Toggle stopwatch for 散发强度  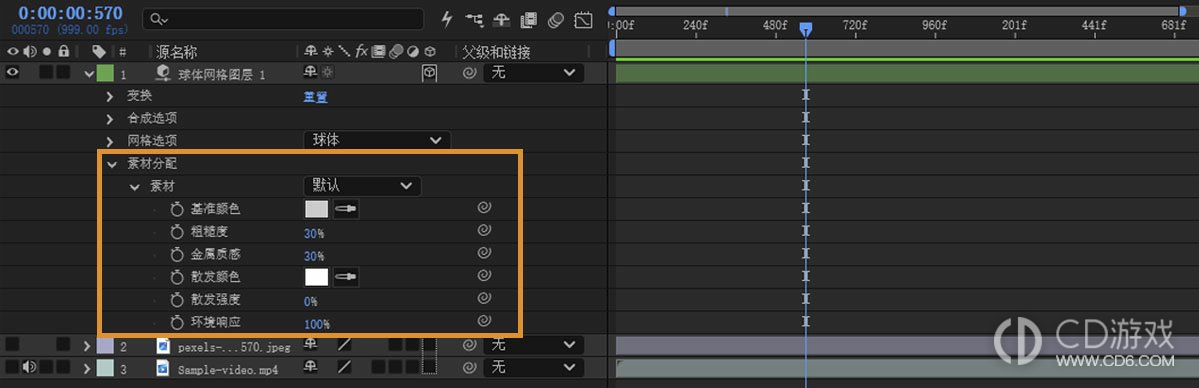[x=177, y=300]
